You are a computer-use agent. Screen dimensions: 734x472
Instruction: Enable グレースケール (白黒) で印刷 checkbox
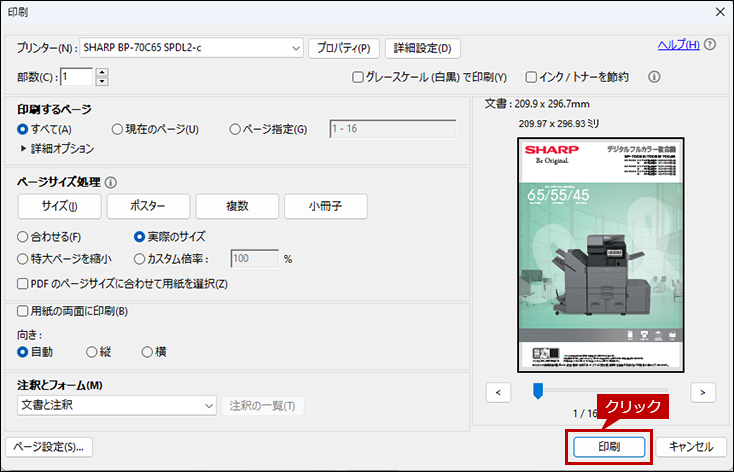[358, 77]
